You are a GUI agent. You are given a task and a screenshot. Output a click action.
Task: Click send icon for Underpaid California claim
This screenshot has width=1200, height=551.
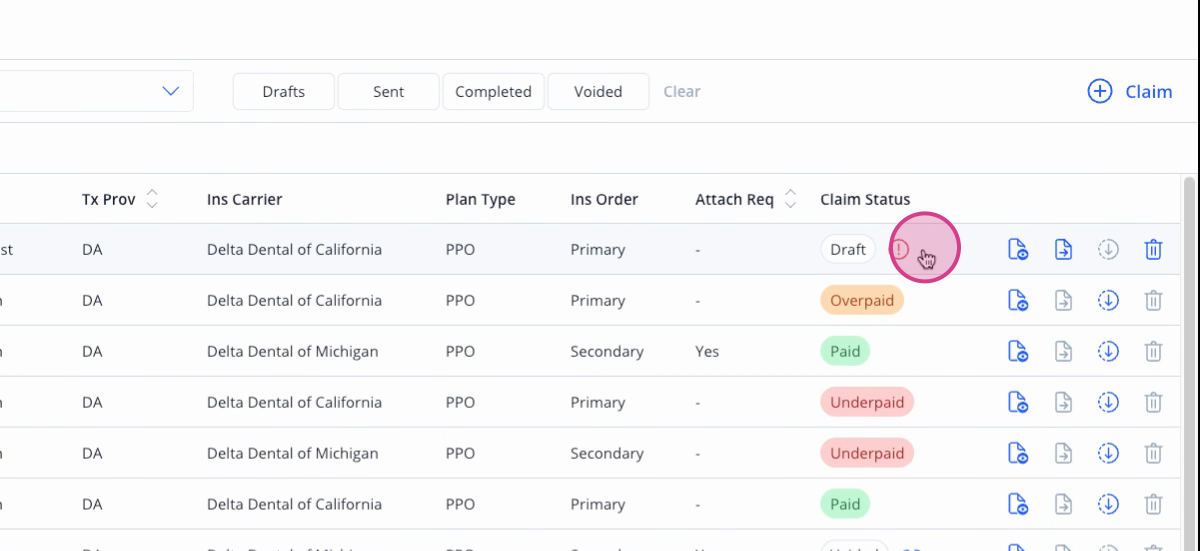1063,402
